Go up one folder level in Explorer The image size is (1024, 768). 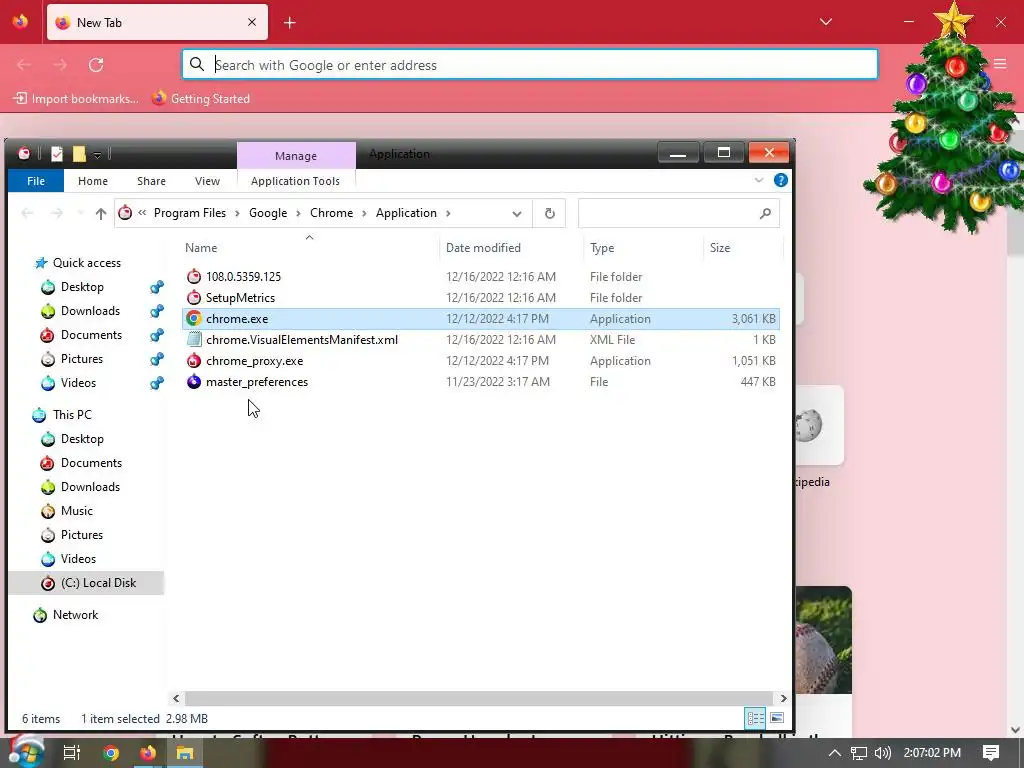tap(101, 214)
